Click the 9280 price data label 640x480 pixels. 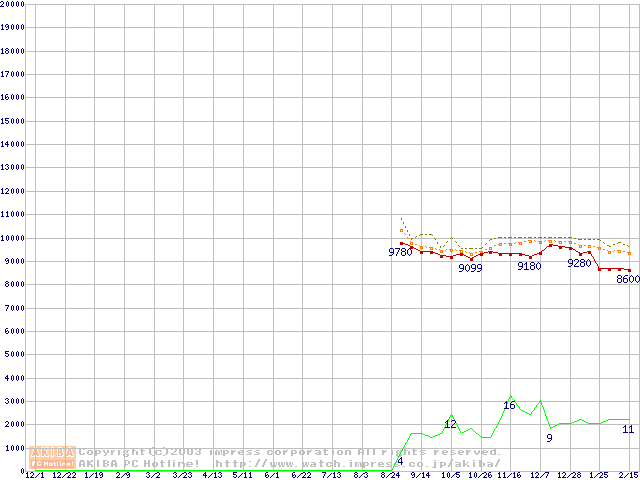[579, 264]
